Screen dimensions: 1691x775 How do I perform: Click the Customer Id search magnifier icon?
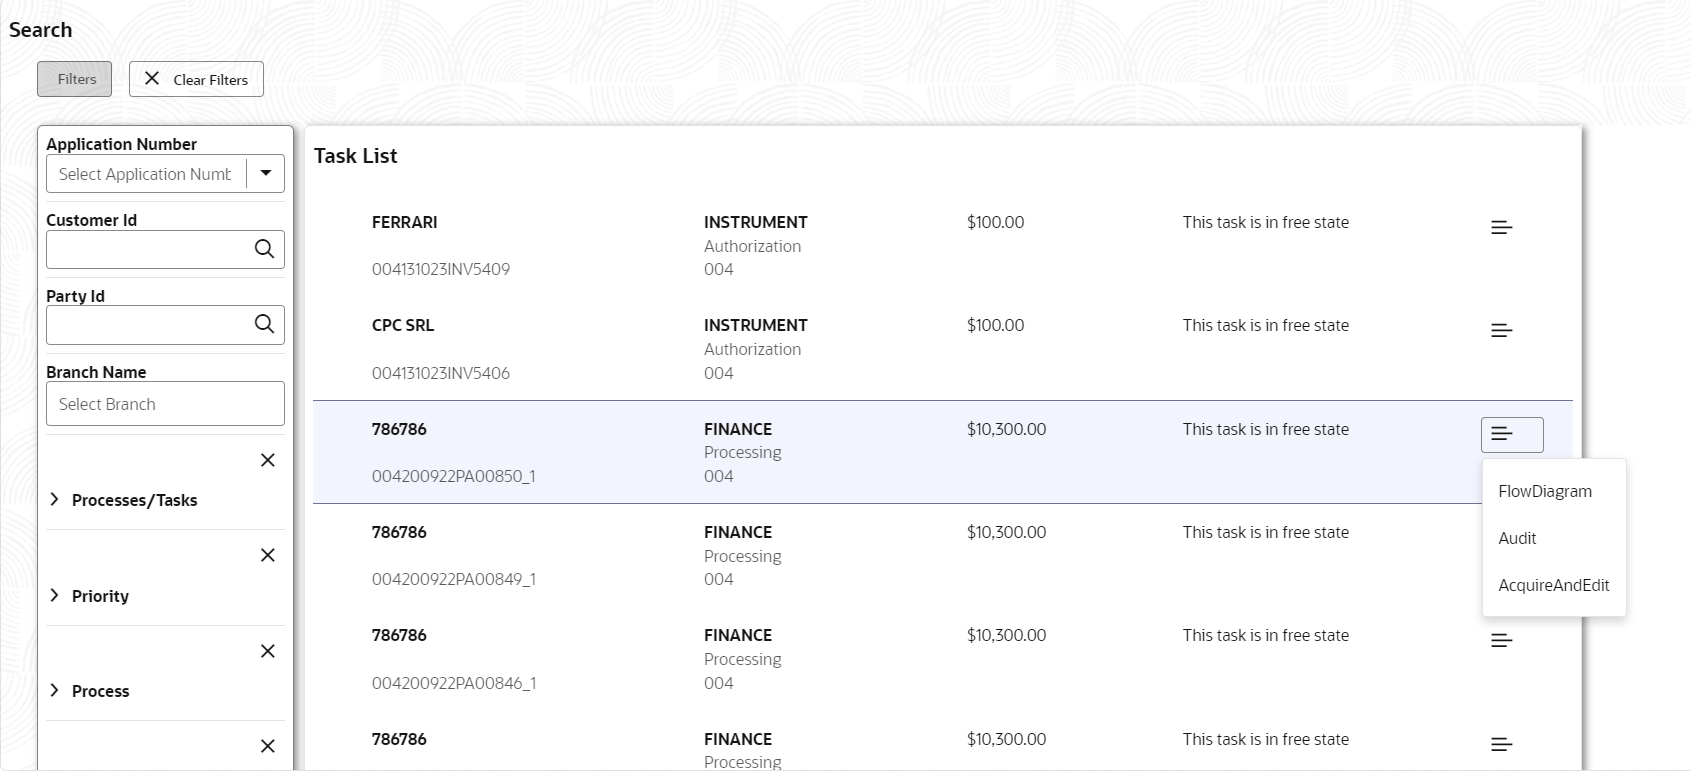point(264,249)
